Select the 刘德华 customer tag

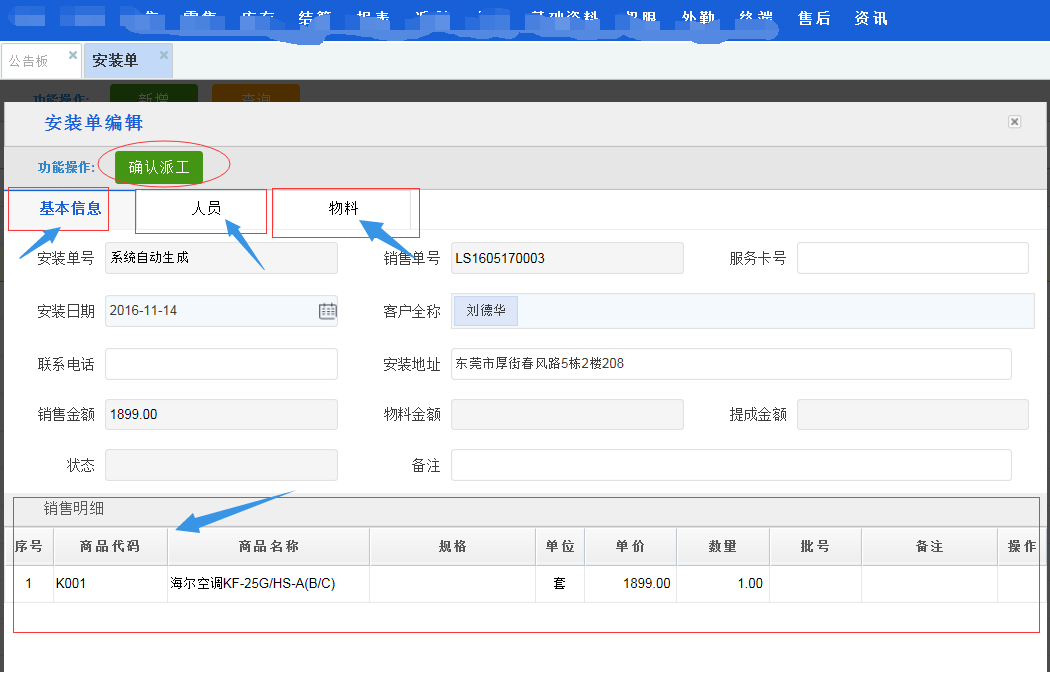click(x=485, y=311)
